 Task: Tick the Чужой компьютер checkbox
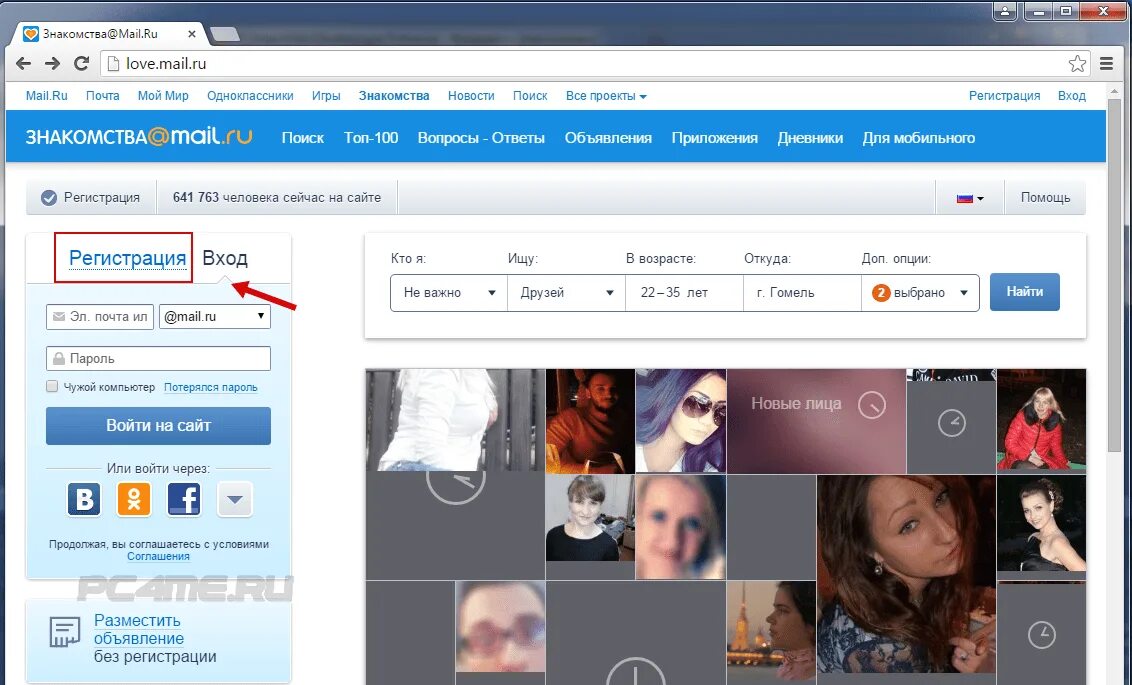tap(52, 386)
